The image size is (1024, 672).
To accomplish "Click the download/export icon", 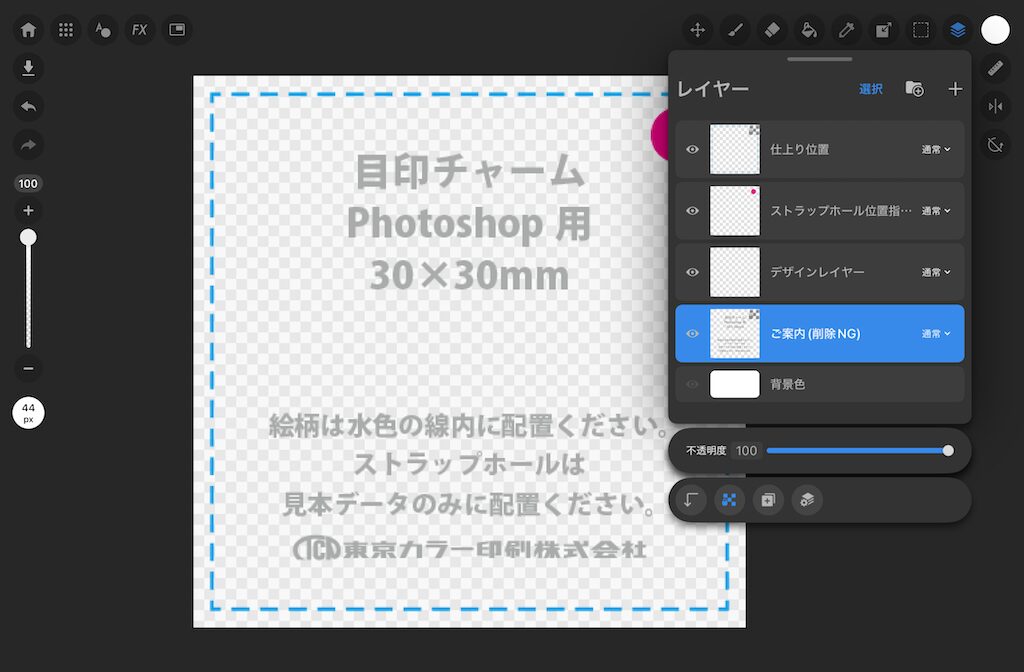I will point(28,68).
